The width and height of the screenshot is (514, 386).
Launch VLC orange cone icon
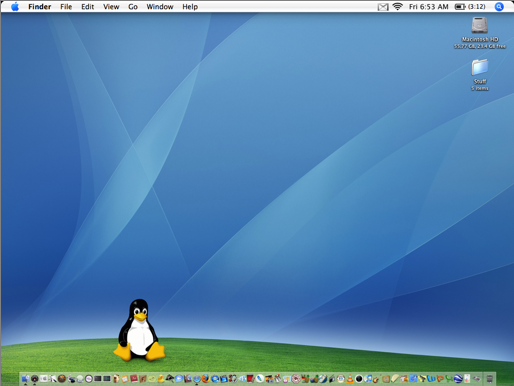[350, 379]
